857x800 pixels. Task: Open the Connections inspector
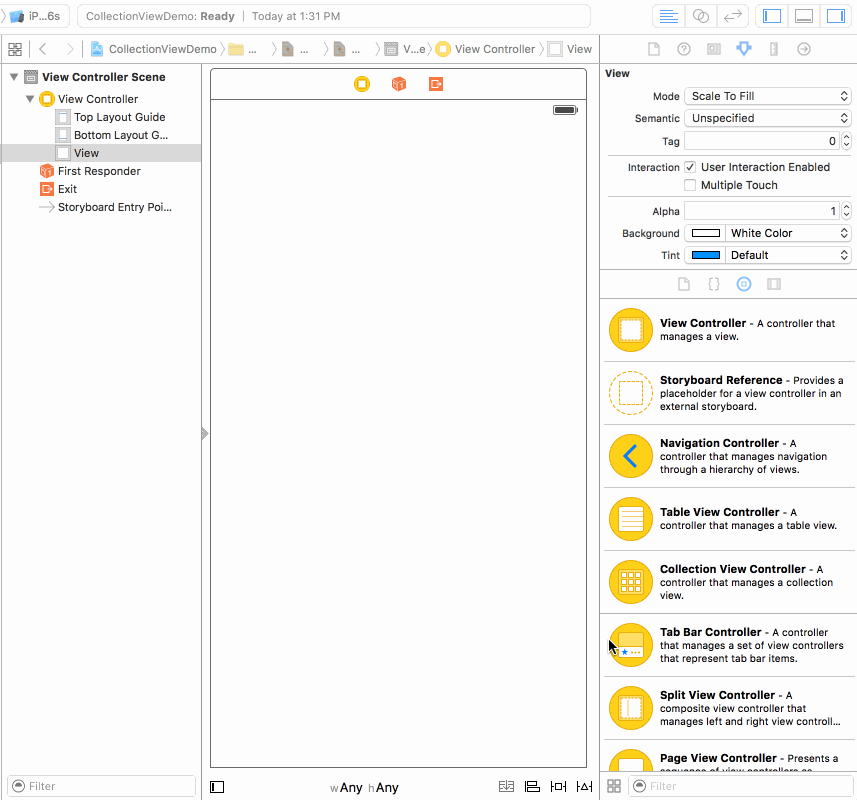(x=803, y=49)
